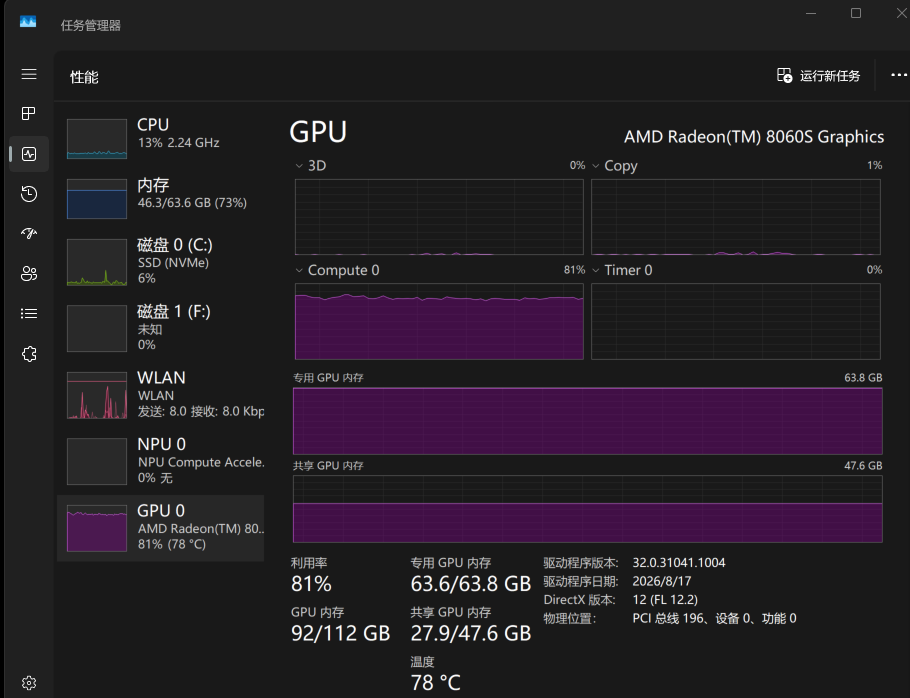Select the WLAN performance item
This screenshot has height=698, width=910.
tap(161, 395)
